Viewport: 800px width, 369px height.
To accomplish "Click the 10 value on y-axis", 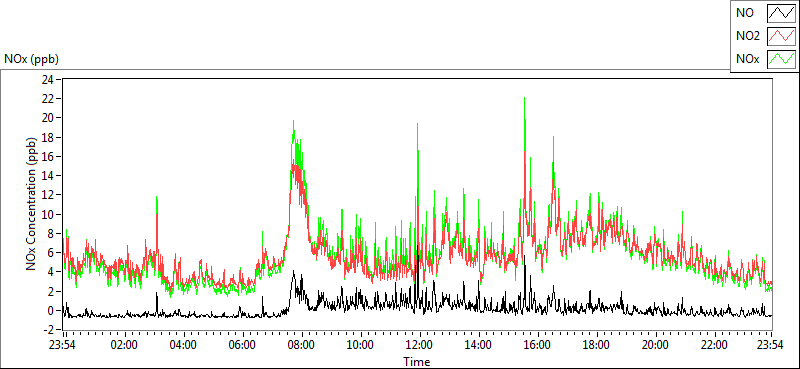I will coord(48,214).
